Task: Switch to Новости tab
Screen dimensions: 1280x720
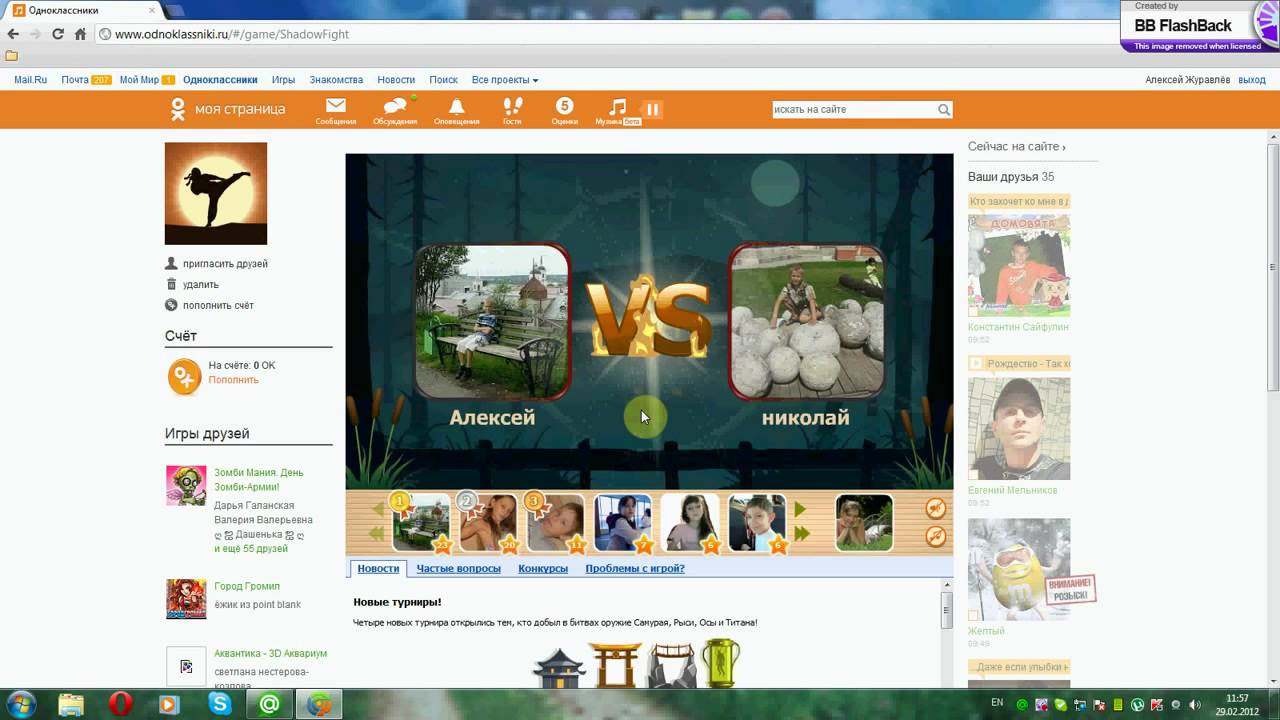Action: (378, 568)
